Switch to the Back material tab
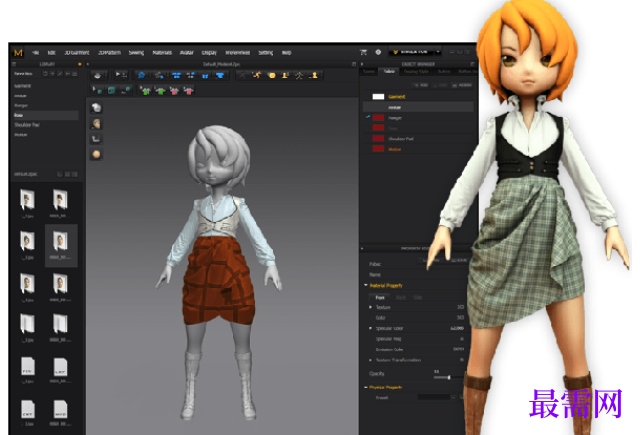The height and width of the screenshot is (435, 641). click(401, 297)
